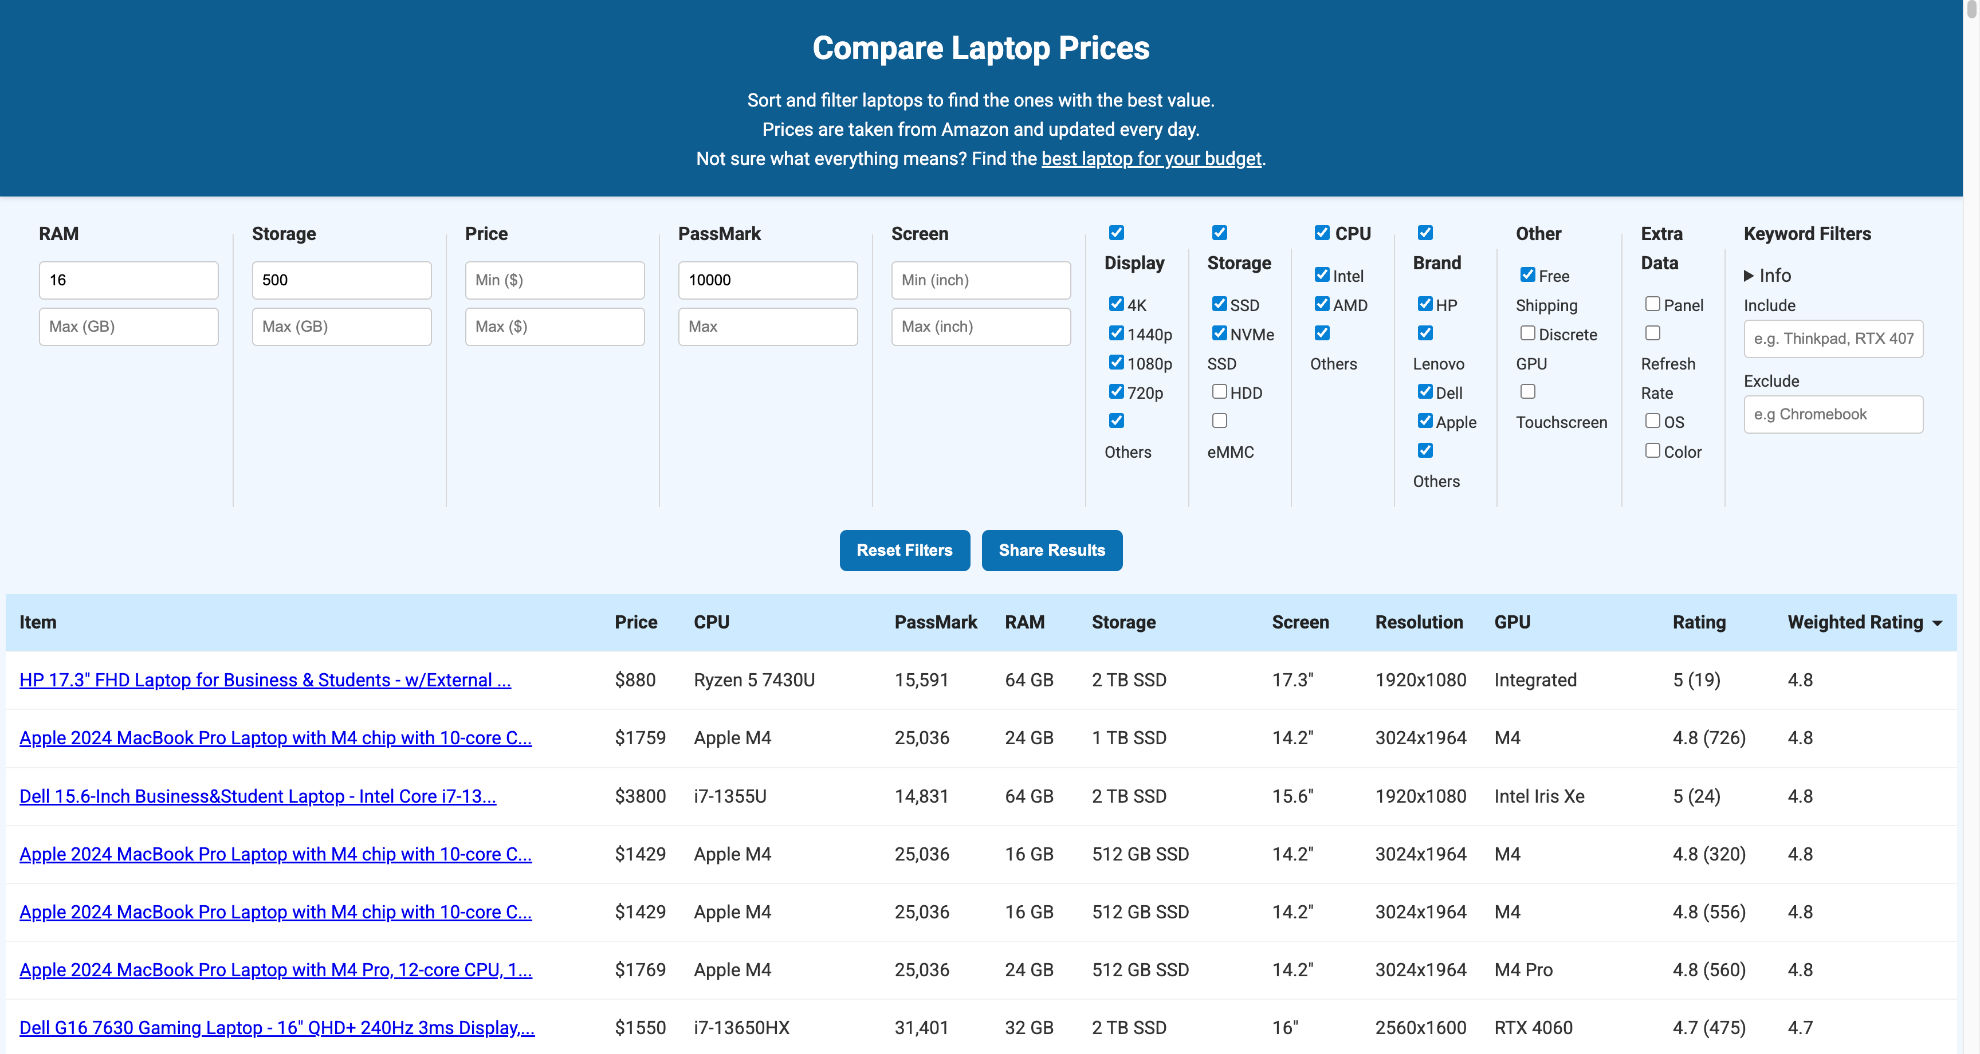Open the HP 17.3" FHD Laptop link
Screen dimensions: 1980x1054
(x=265, y=680)
